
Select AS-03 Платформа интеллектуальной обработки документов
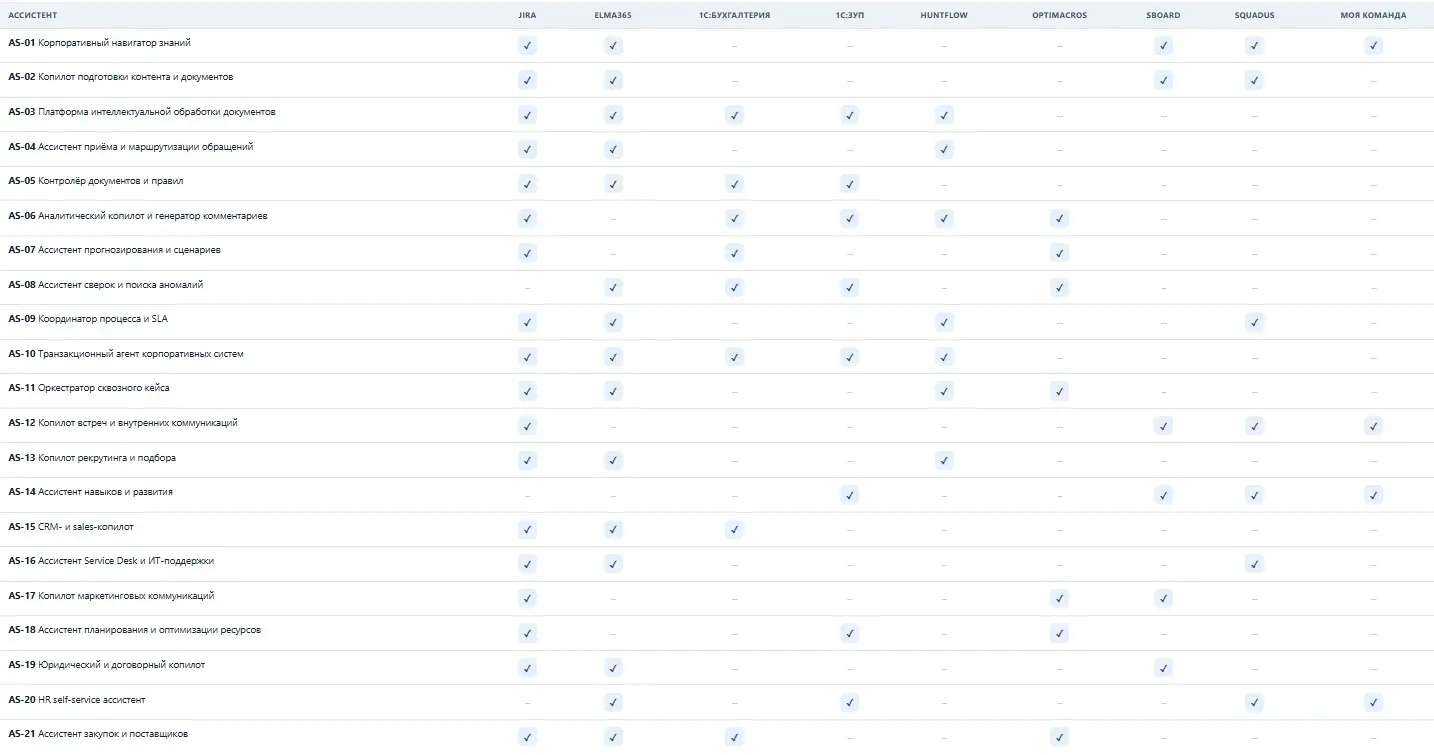(x=141, y=112)
